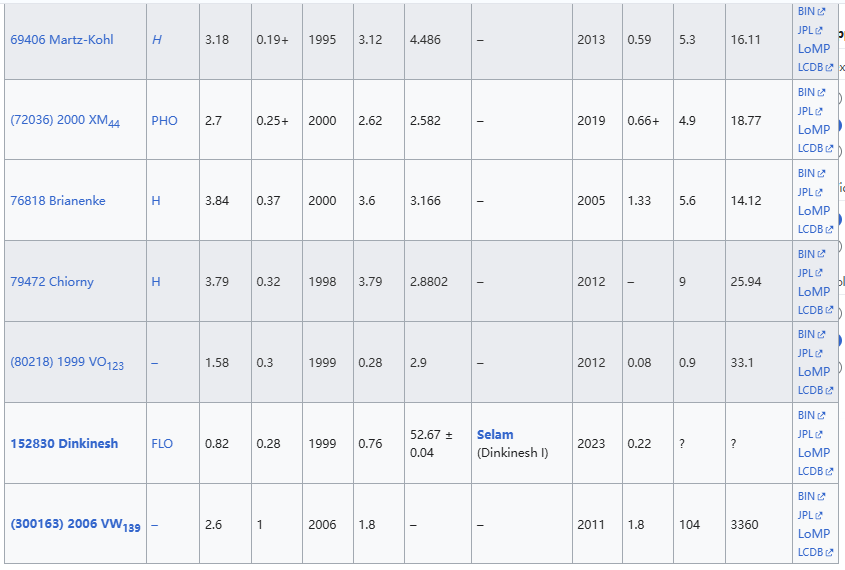Click the FLO family link
Image resolution: width=845 pixels, height=570 pixels.
pyautogui.click(x=163, y=444)
